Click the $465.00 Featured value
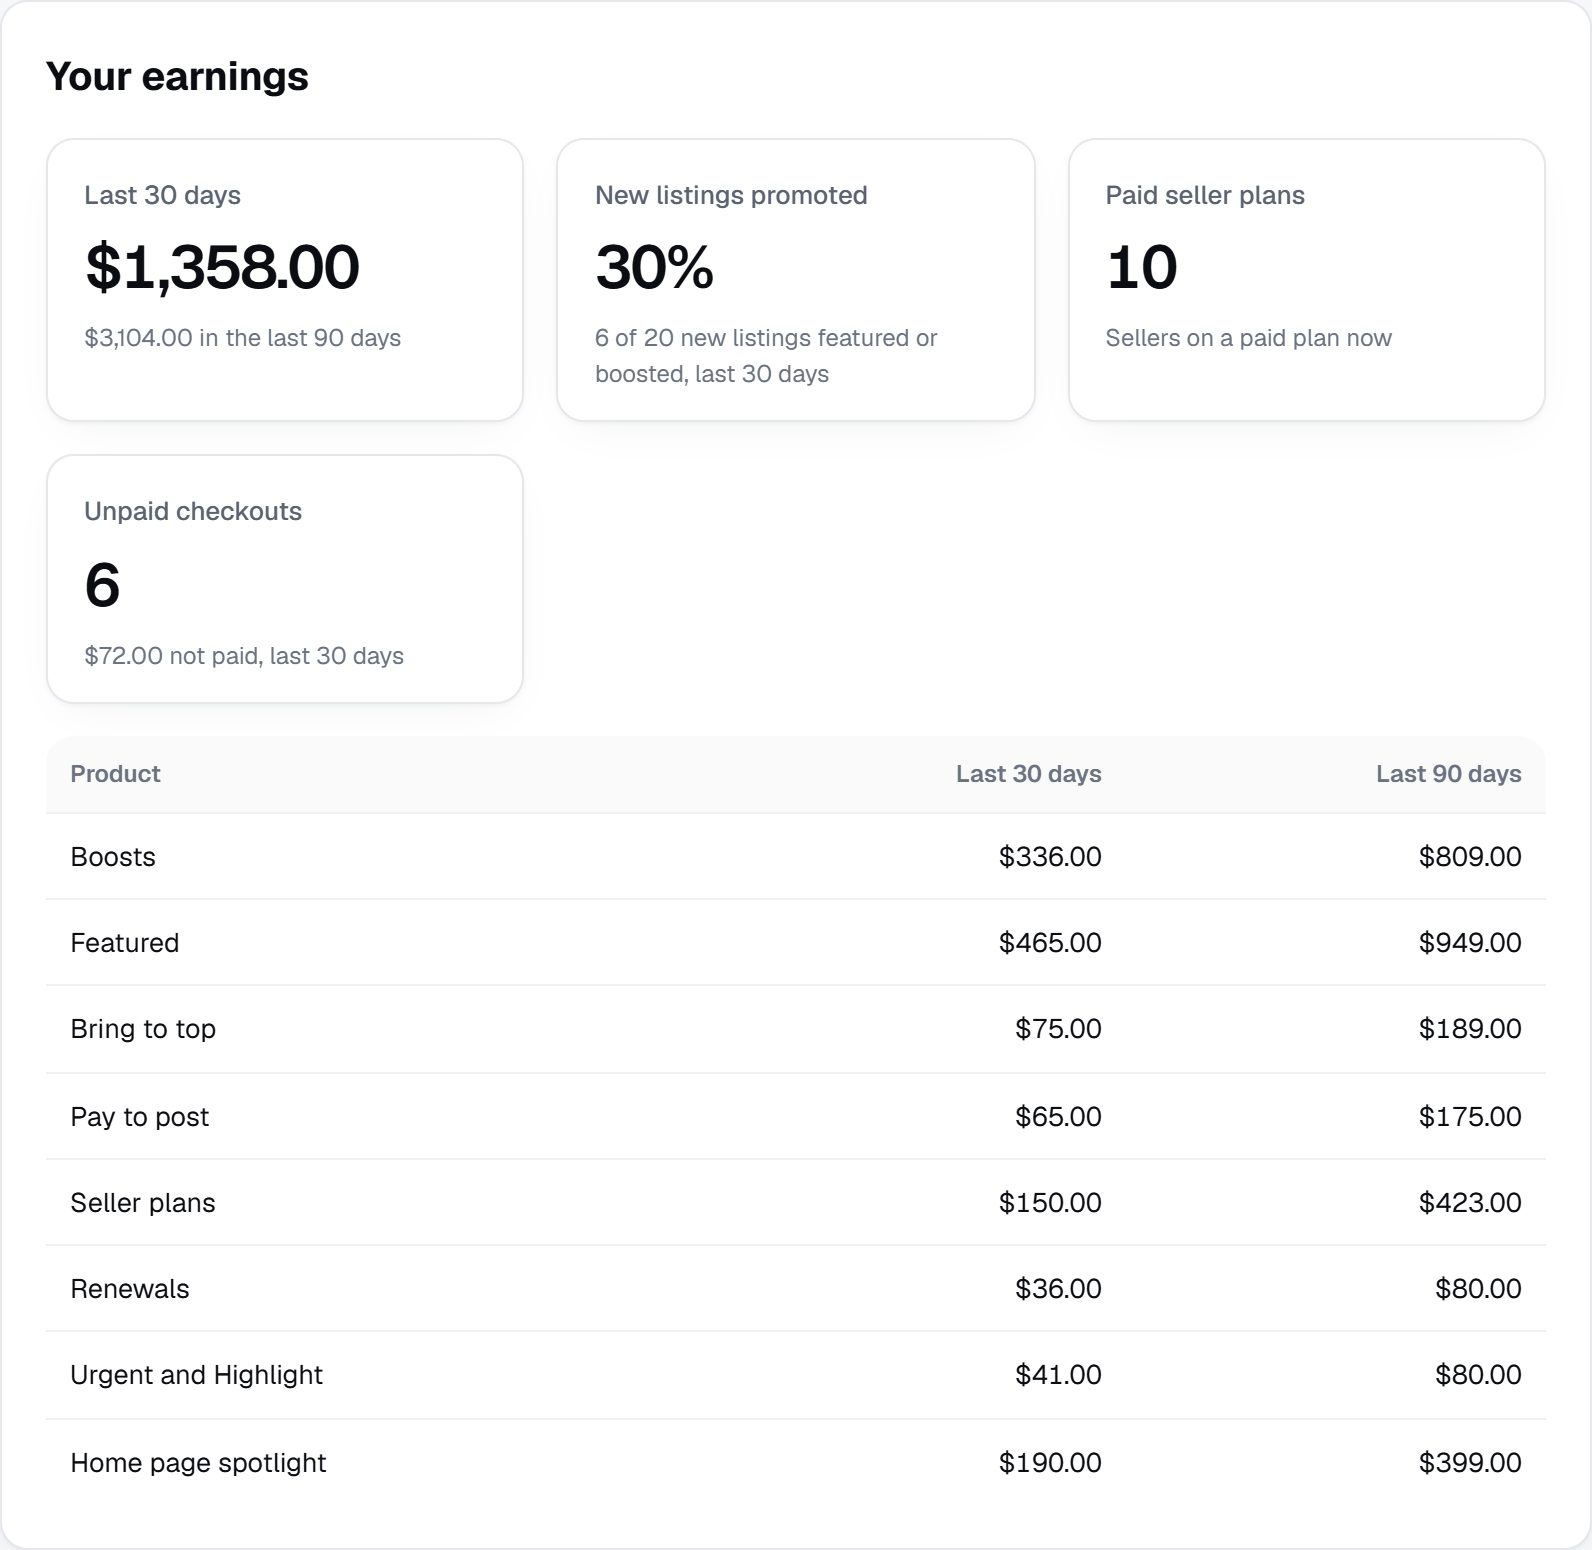The image size is (1592, 1550). pyautogui.click(x=1050, y=943)
